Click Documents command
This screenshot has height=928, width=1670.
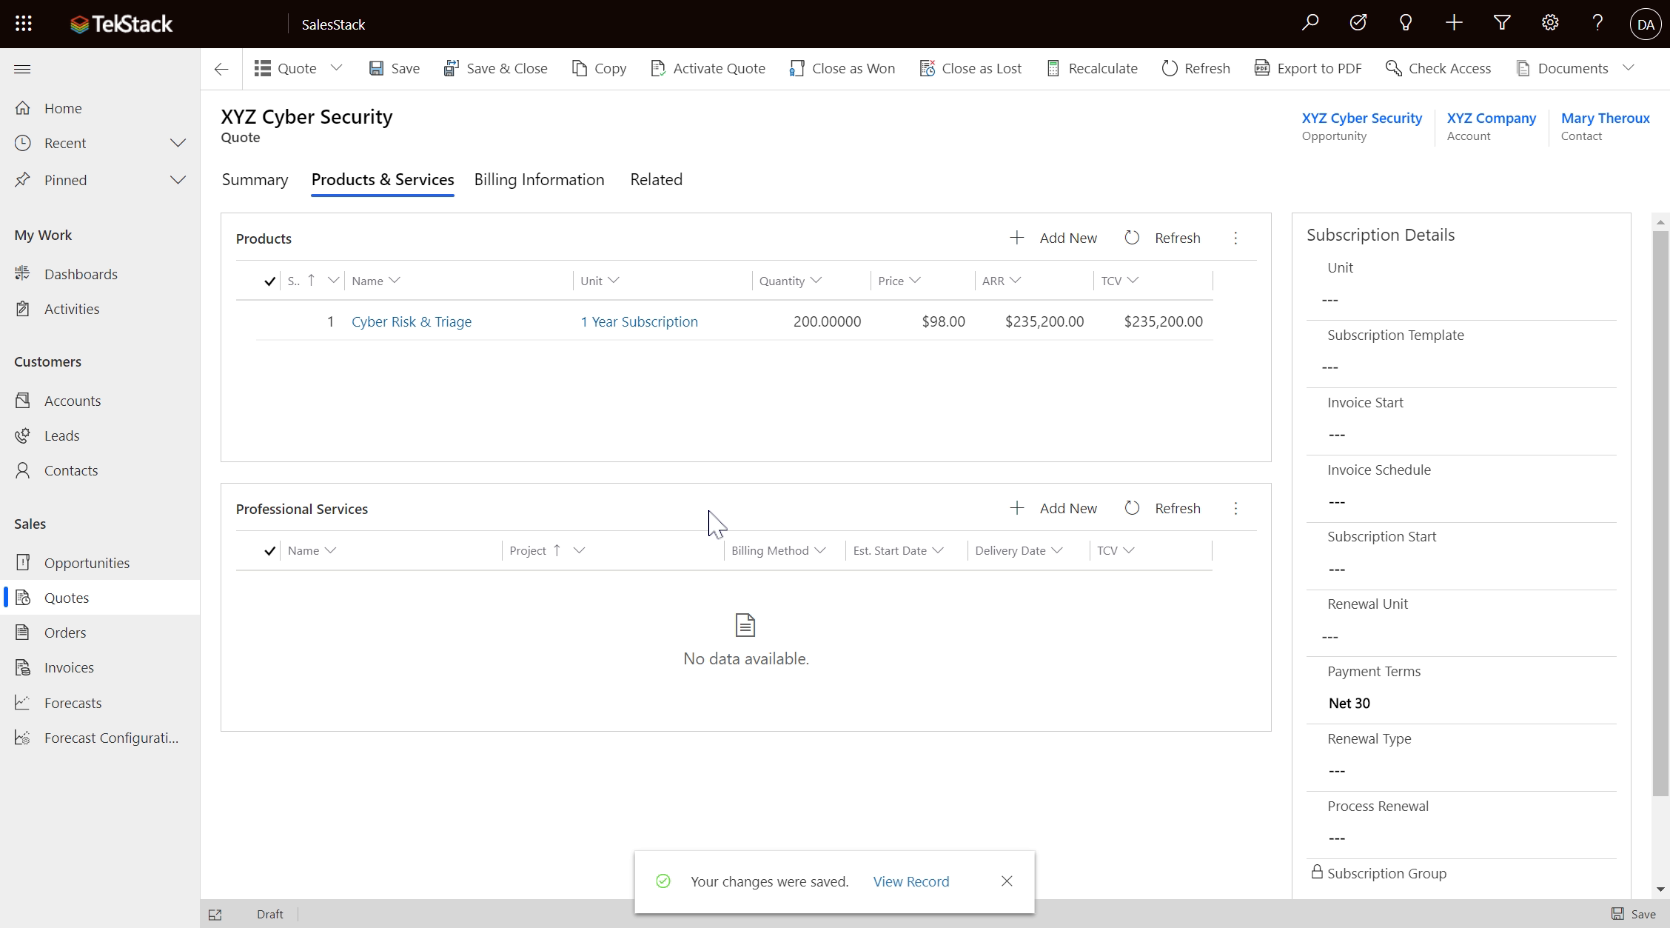1562,68
